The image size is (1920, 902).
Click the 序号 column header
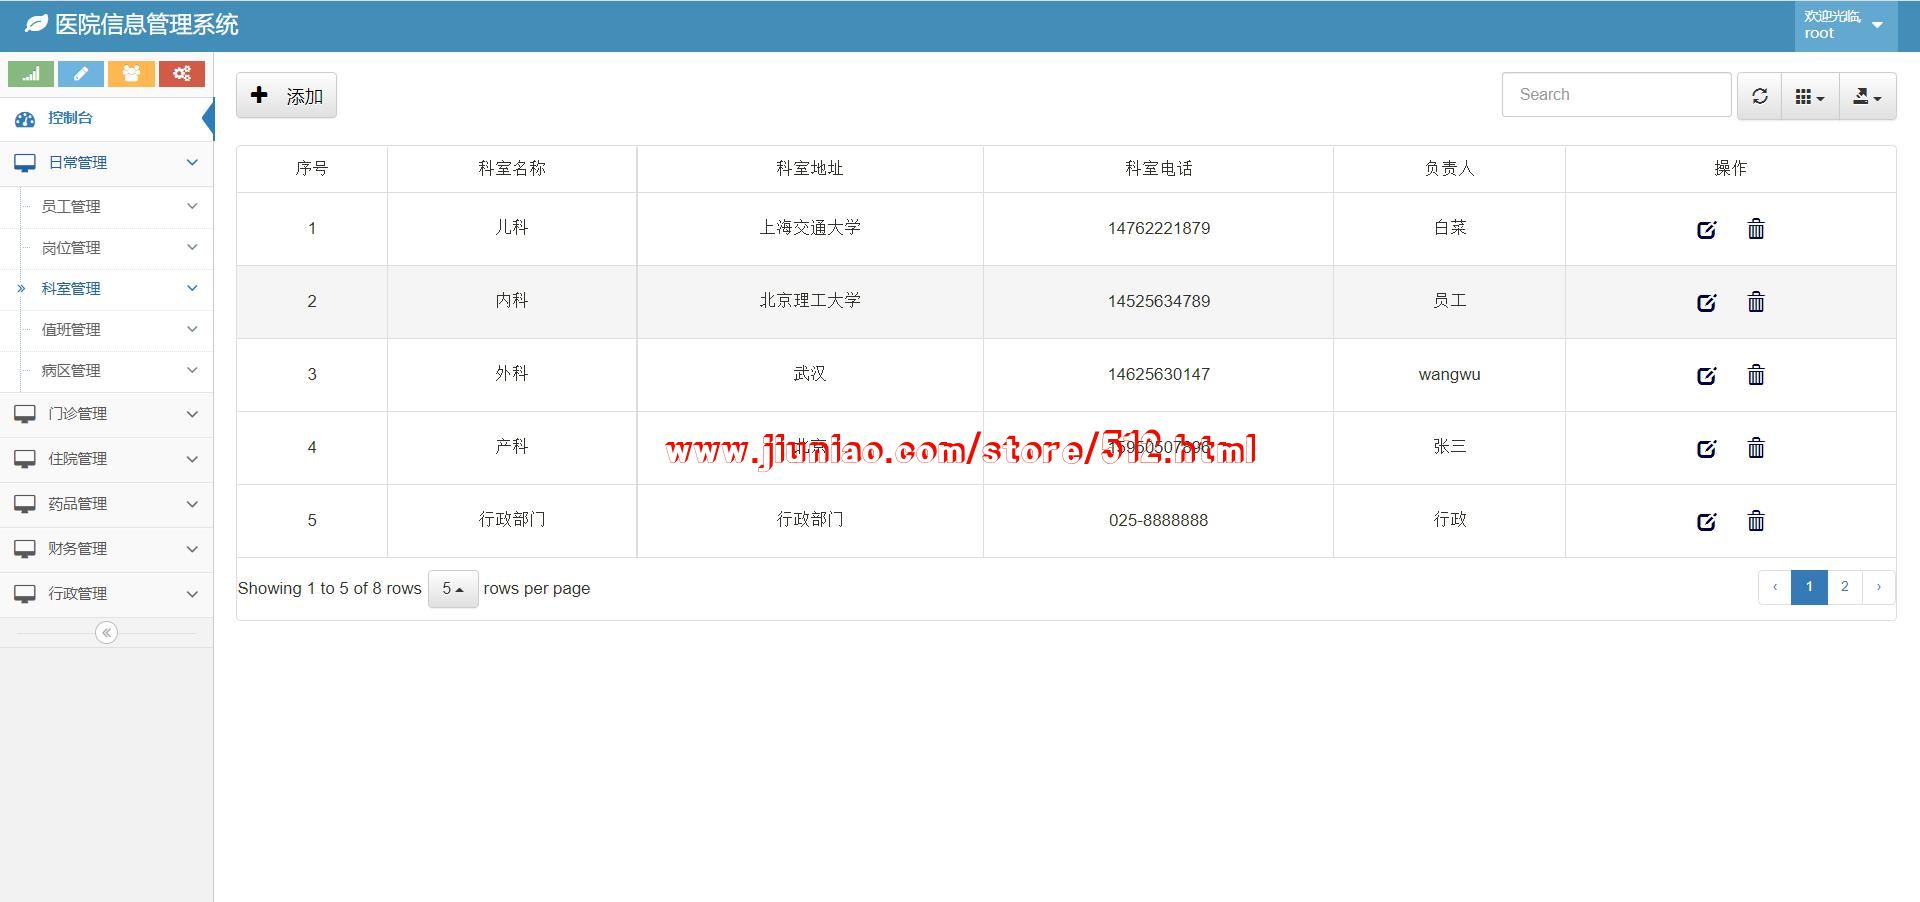pyautogui.click(x=312, y=169)
